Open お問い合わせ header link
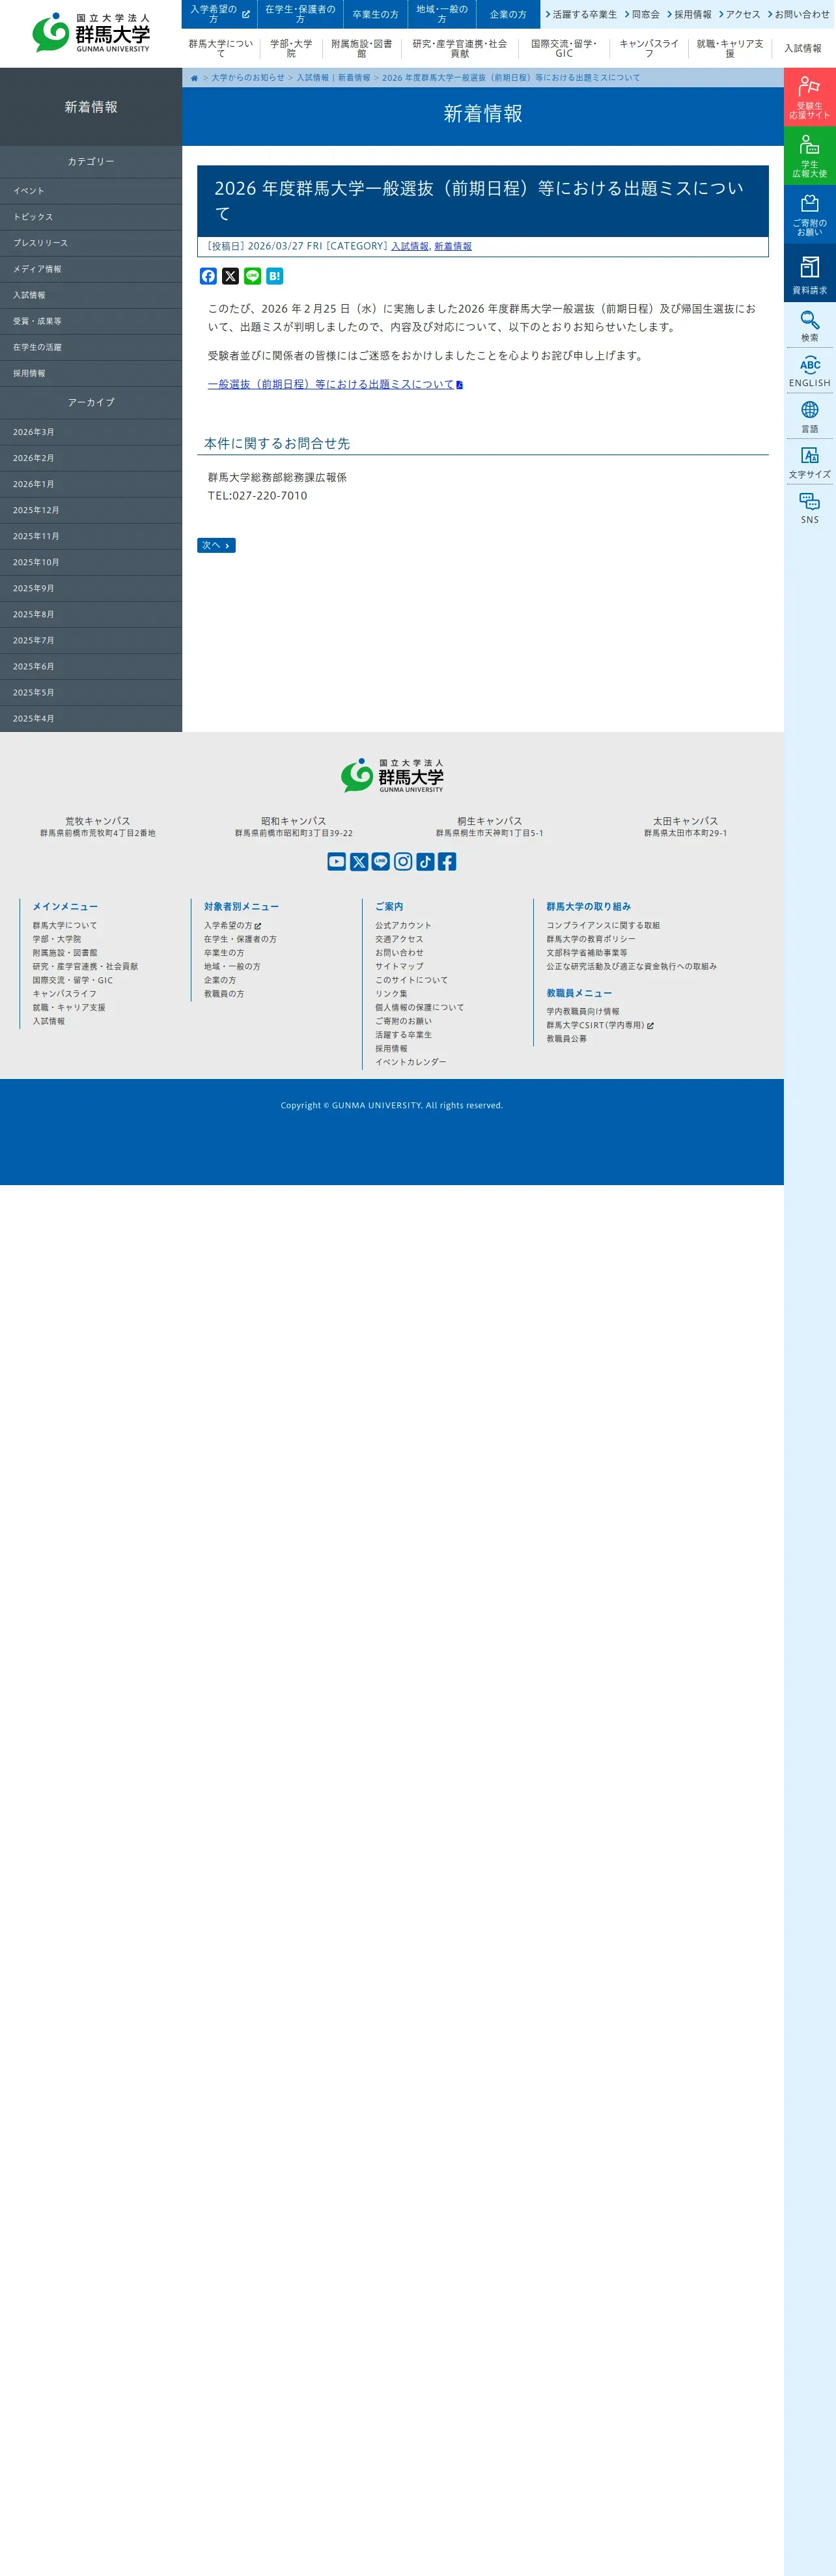This screenshot has width=836, height=2576. (x=799, y=14)
